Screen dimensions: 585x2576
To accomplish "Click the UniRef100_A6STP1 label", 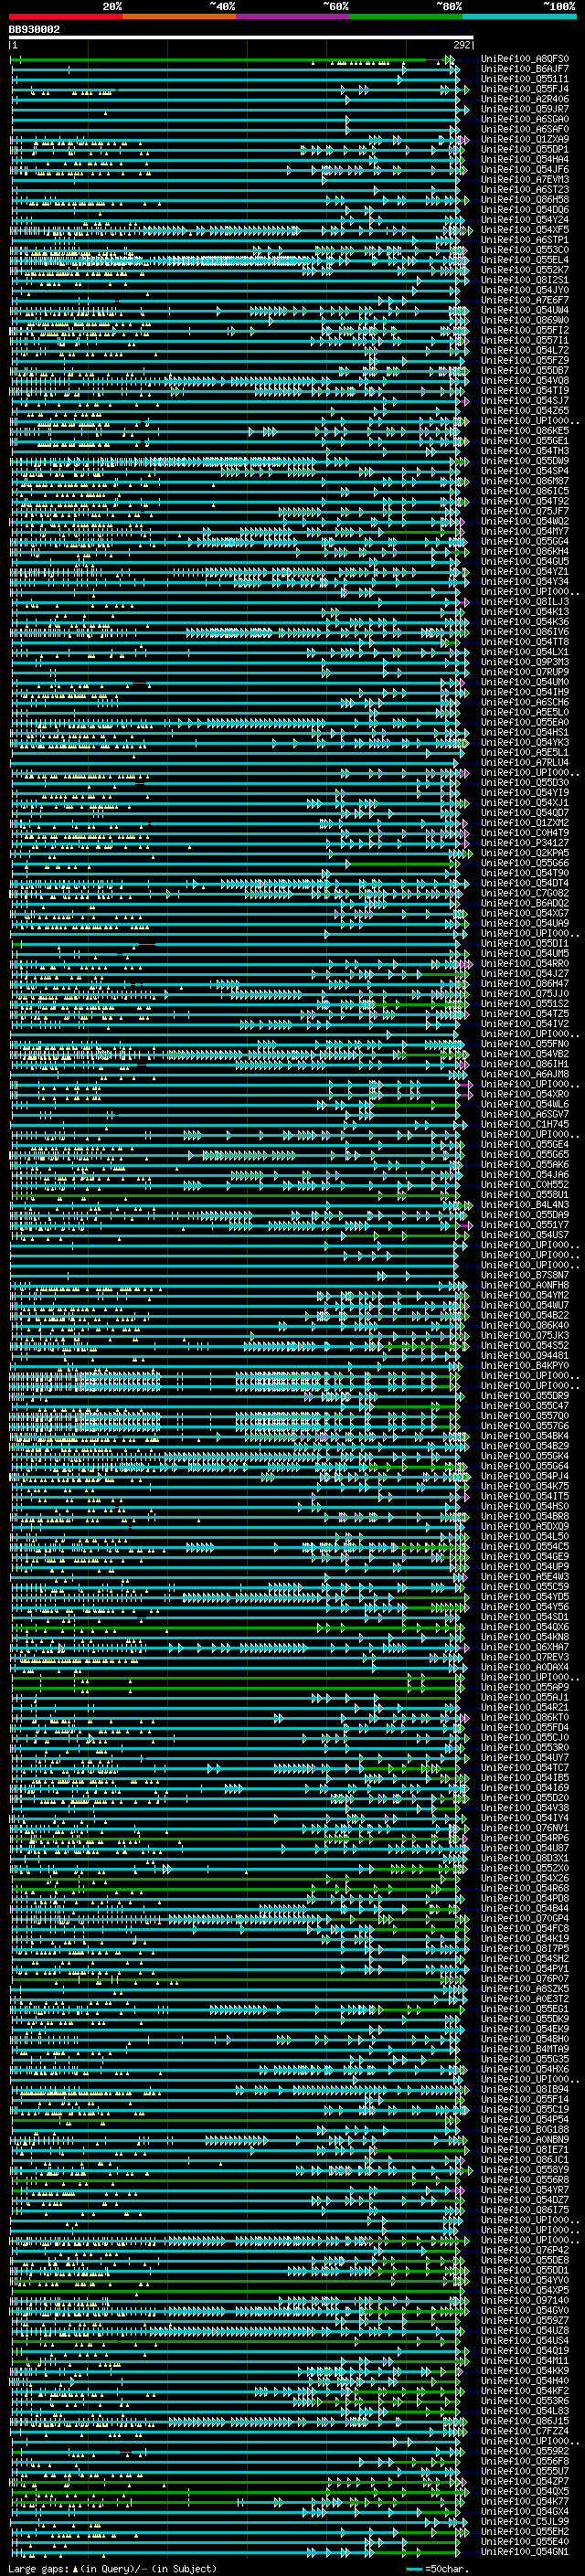I will (525, 240).
